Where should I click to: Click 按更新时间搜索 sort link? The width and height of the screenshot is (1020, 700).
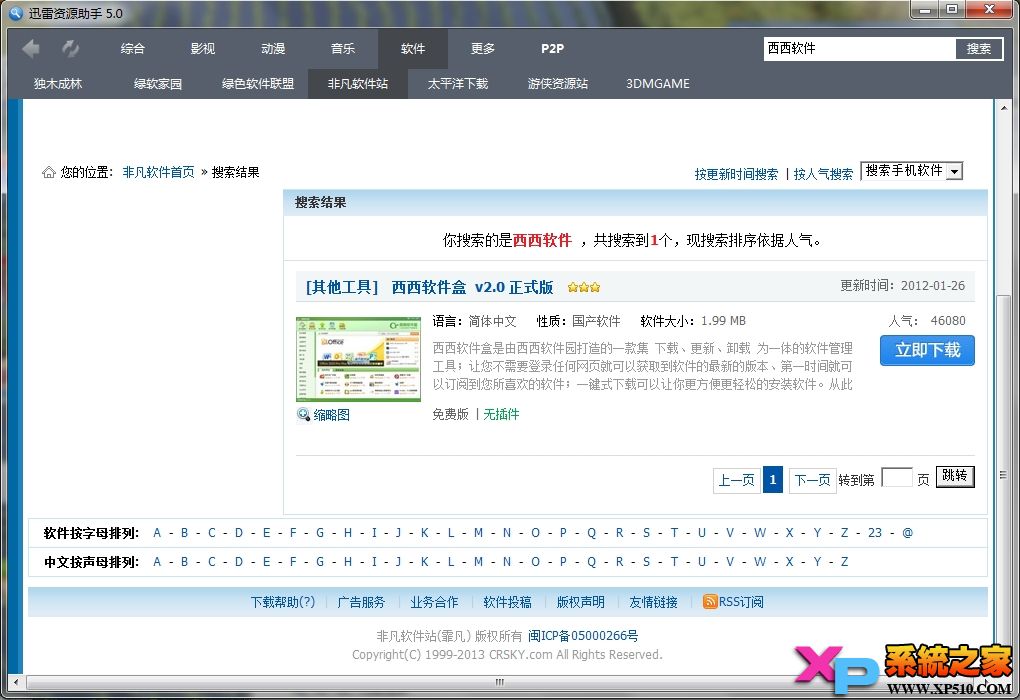(x=736, y=174)
